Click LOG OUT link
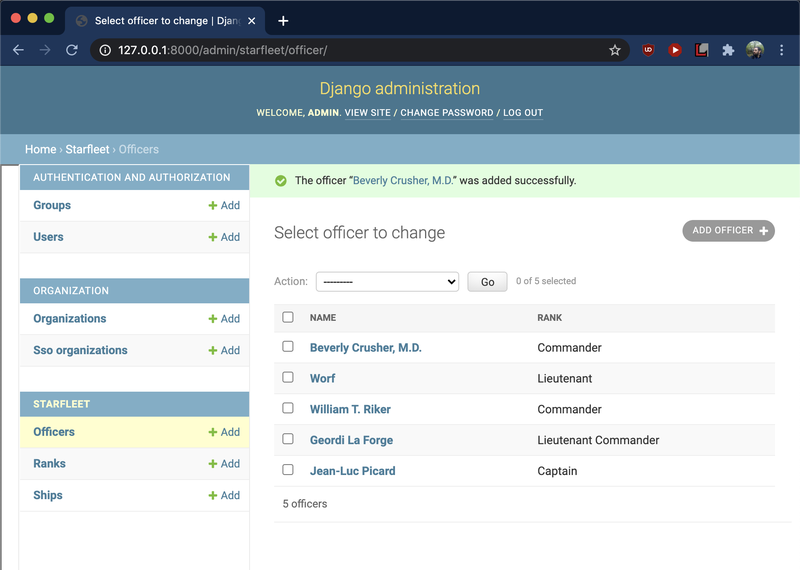The height and width of the screenshot is (570, 800). pyautogui.click(x=523, y=113)
